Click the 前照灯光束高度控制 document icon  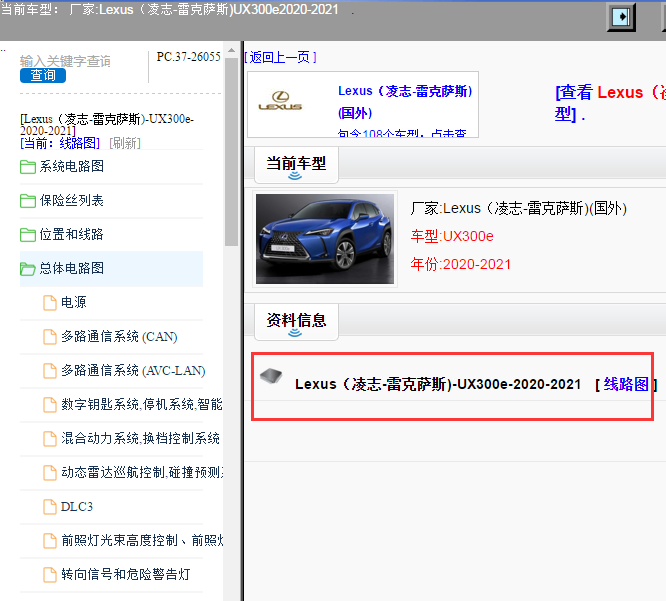[50, 541]
